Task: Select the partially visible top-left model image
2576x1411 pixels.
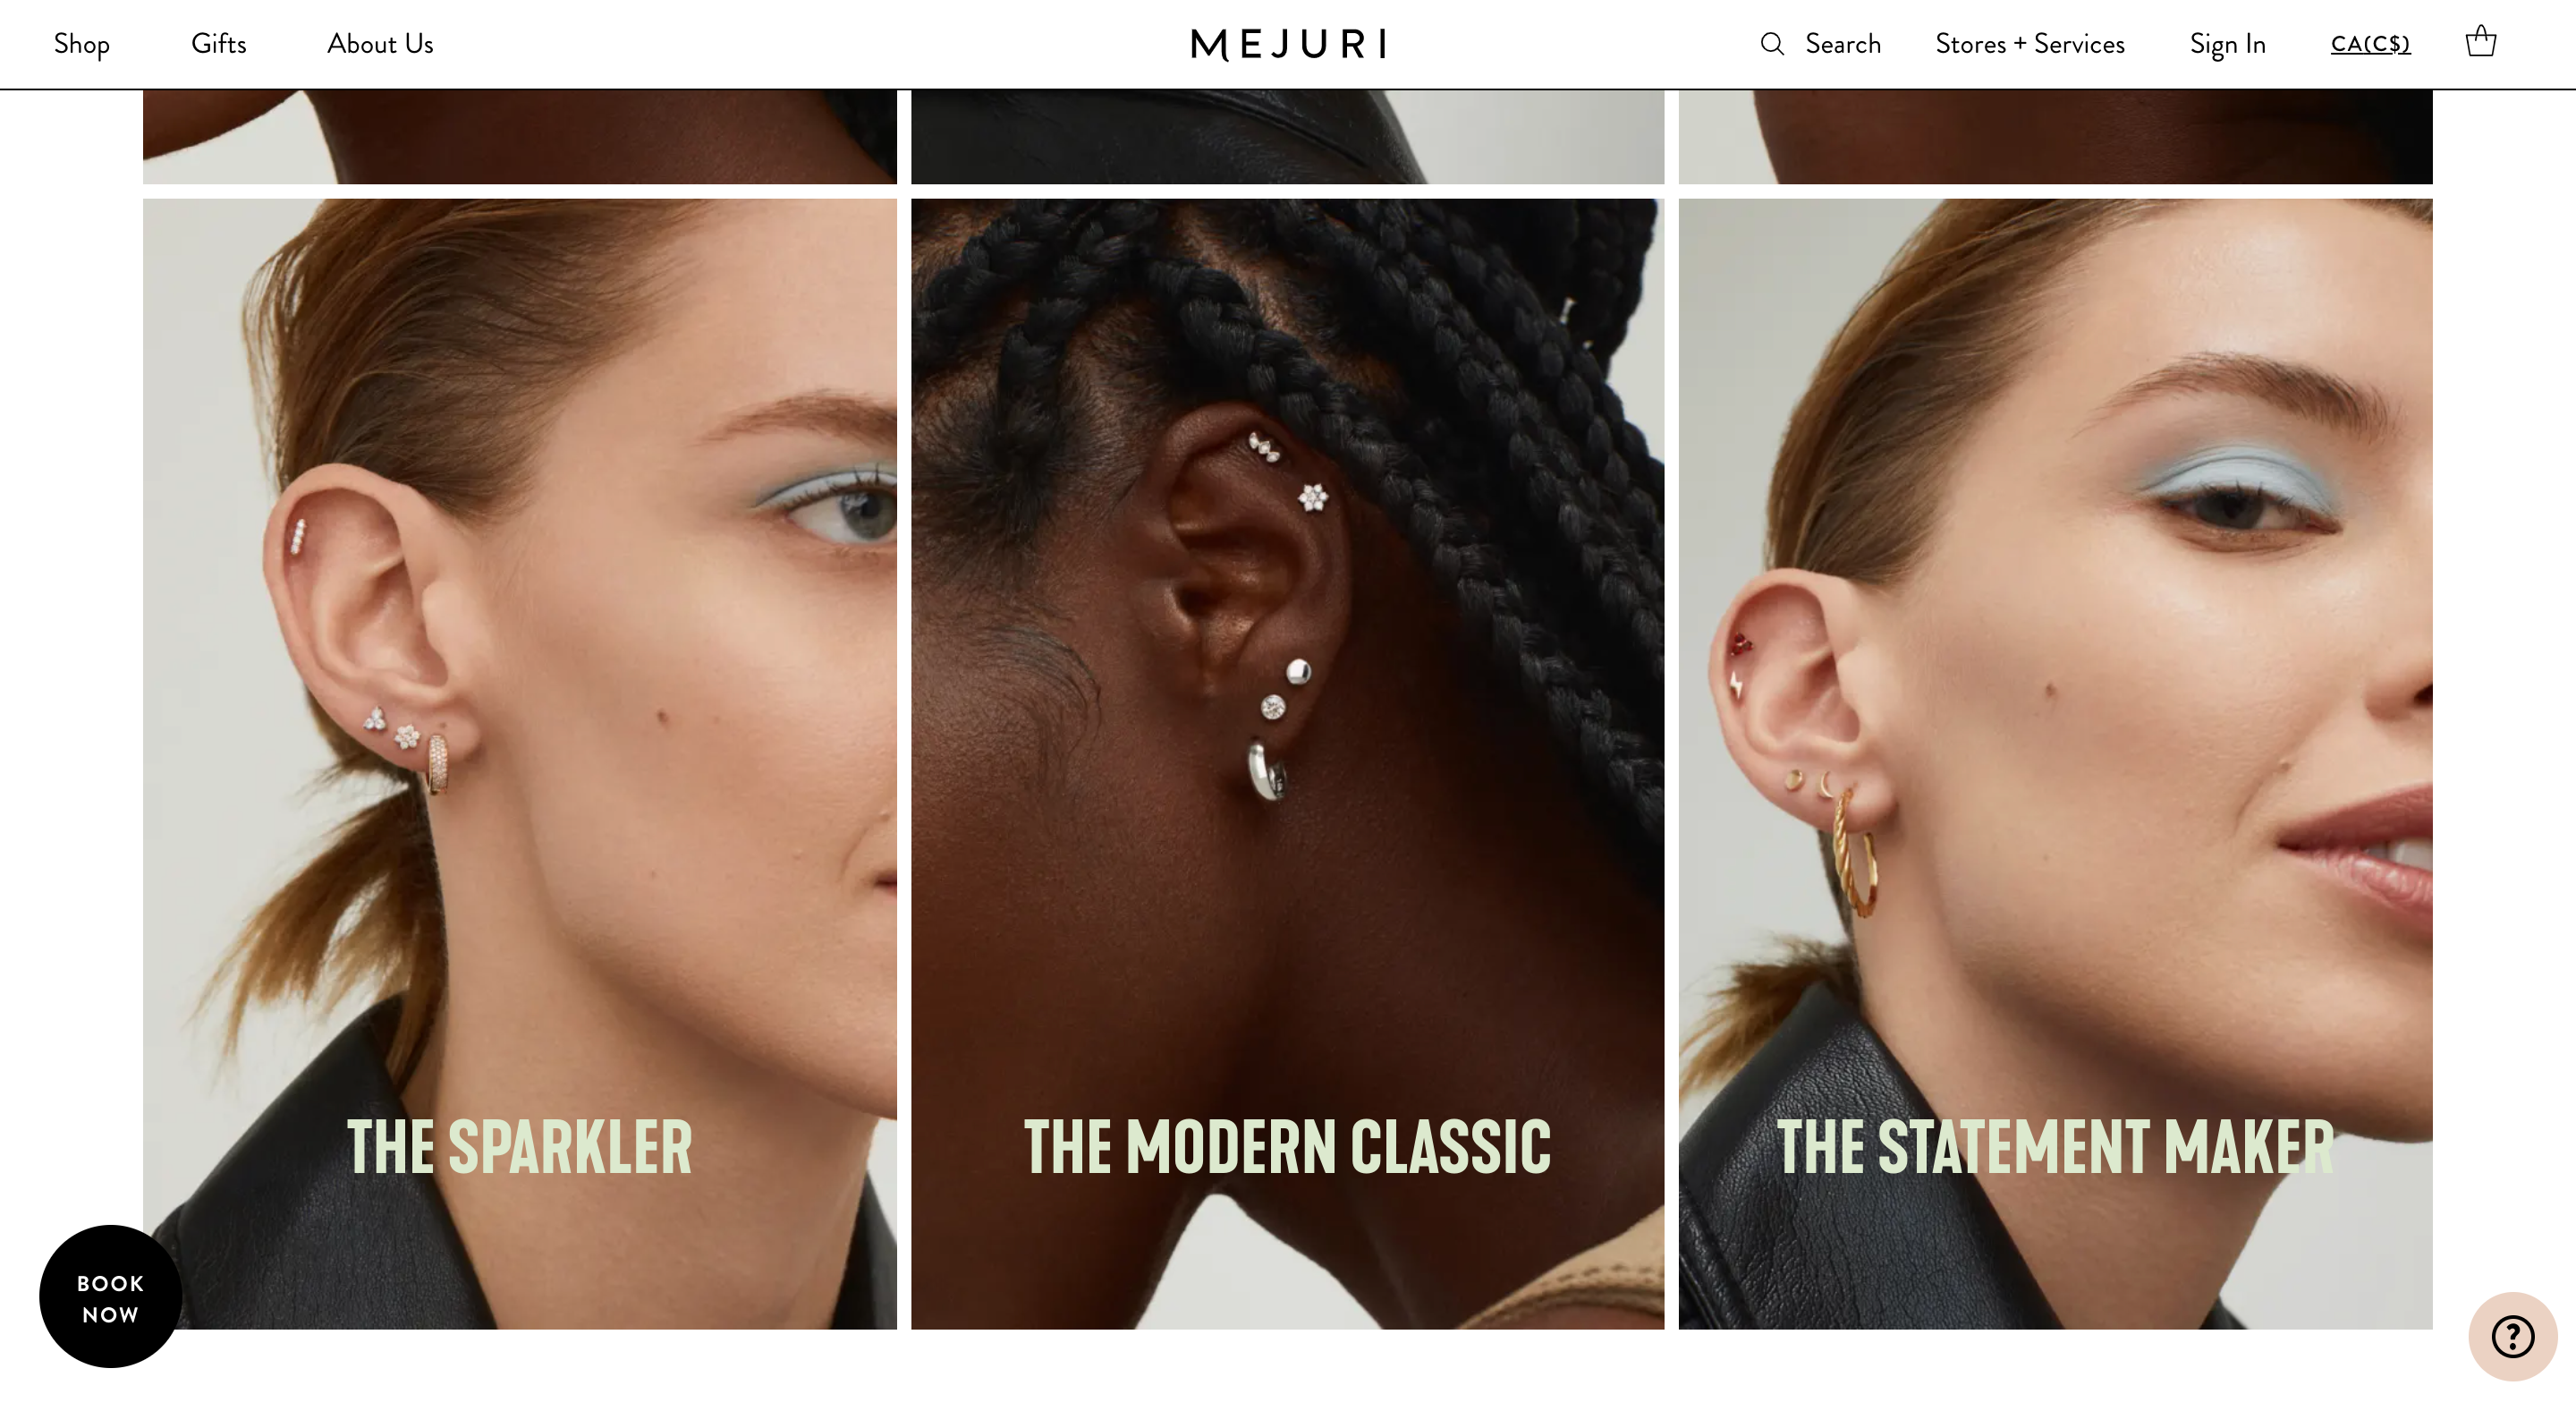Action: coord(519,137)
